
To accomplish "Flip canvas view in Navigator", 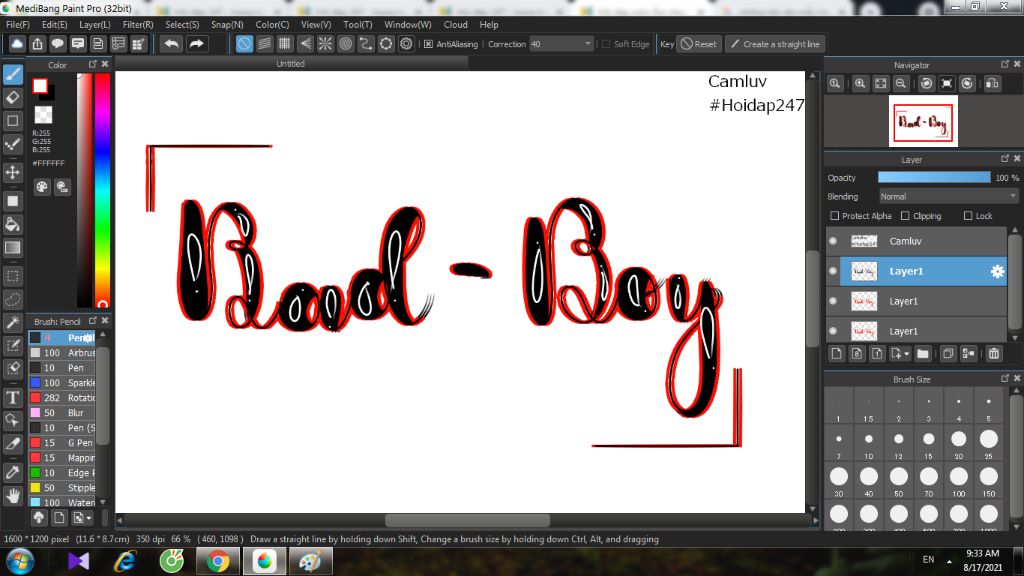I will coord(993,84).
